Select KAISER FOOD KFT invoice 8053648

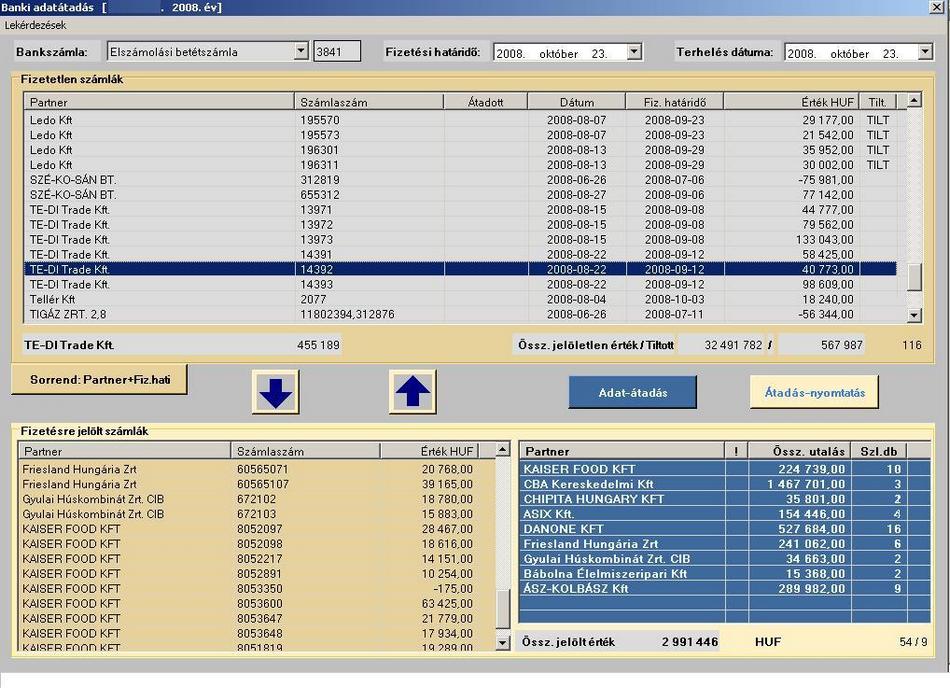pyautogui.click(x=257, y=633)
